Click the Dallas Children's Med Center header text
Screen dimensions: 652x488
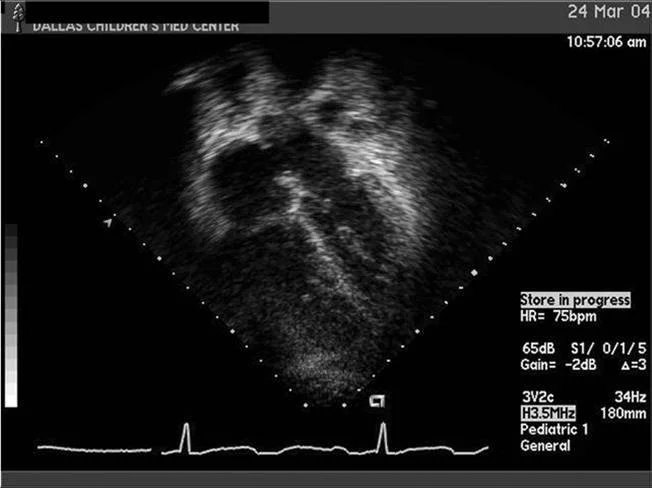(136, 27)
